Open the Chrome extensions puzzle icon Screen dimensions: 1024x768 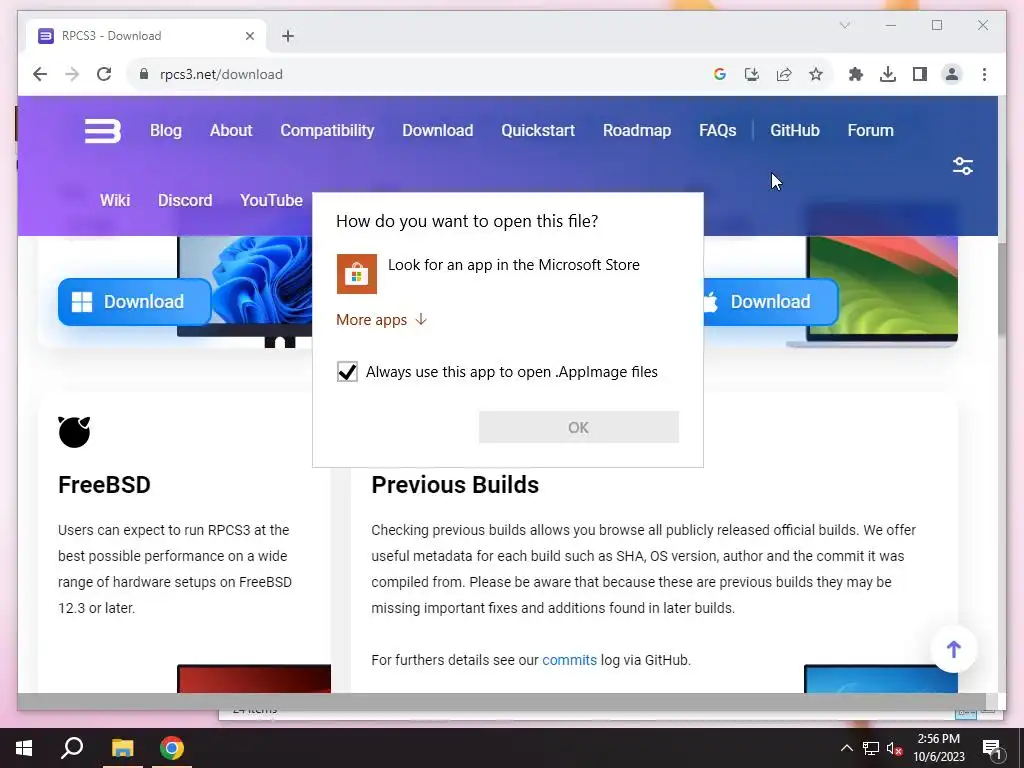[856, 74]
